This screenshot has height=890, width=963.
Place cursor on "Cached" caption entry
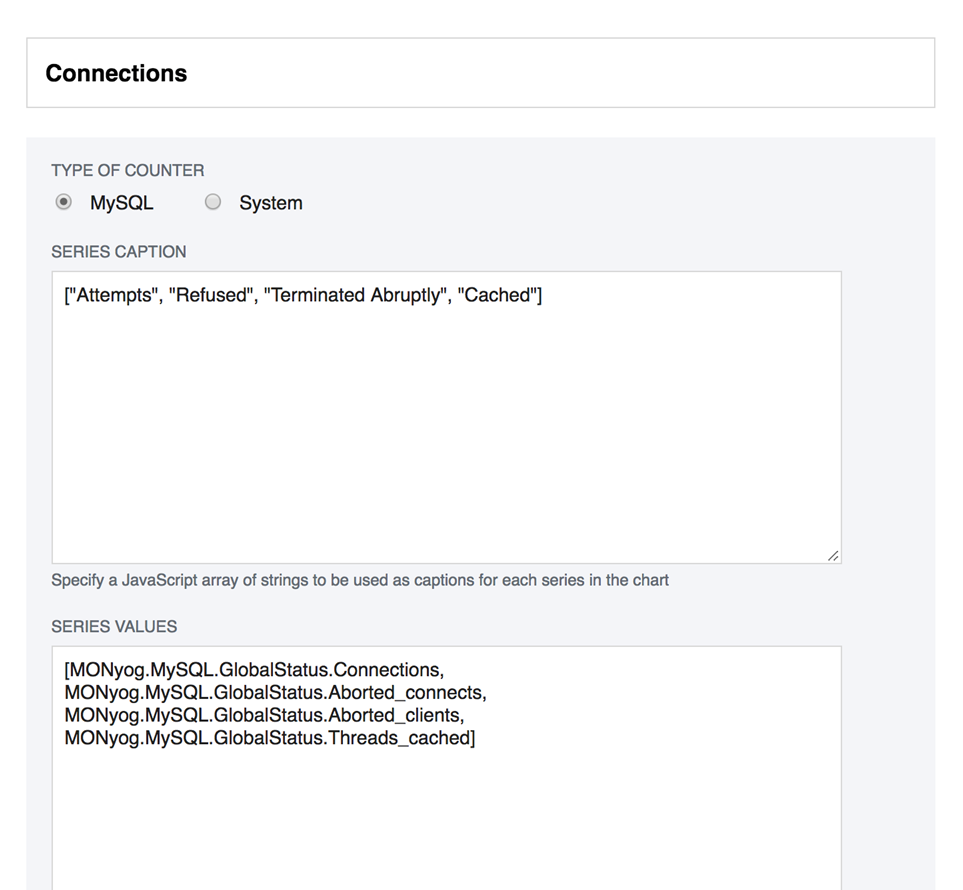496,295
